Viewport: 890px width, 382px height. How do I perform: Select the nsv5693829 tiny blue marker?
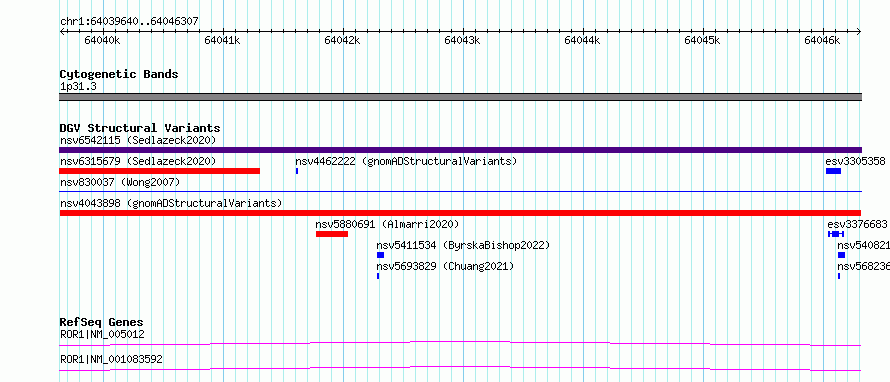[x=378, y=276]
